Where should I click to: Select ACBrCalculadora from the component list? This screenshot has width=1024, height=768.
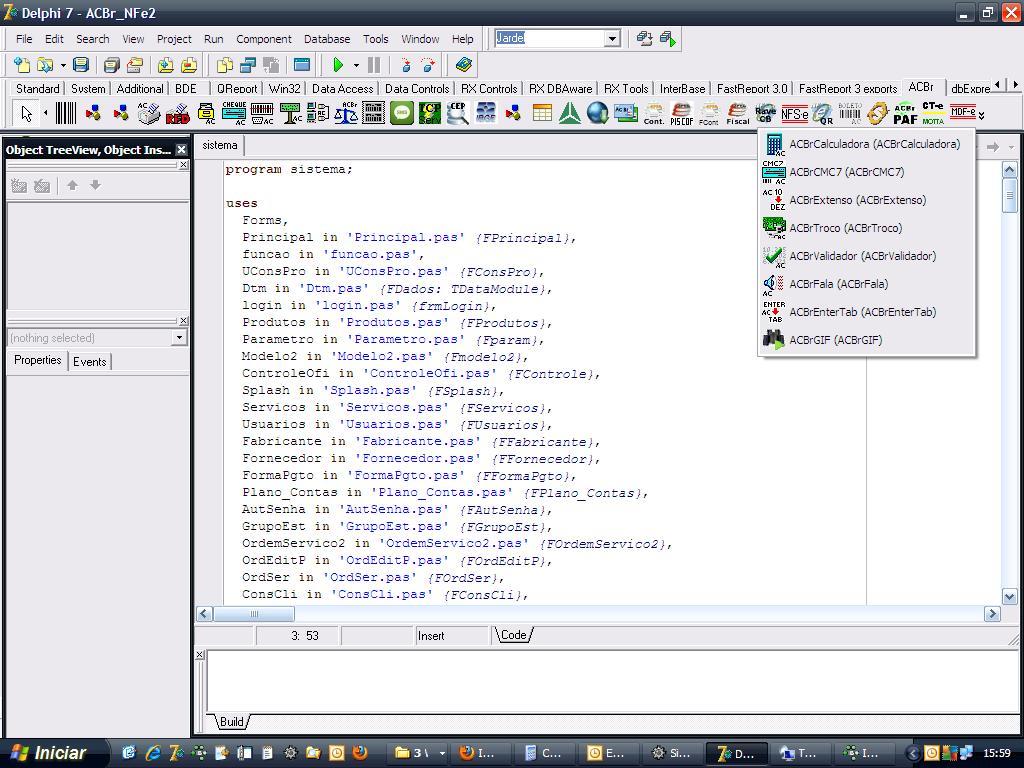click(x=862, y=144)
